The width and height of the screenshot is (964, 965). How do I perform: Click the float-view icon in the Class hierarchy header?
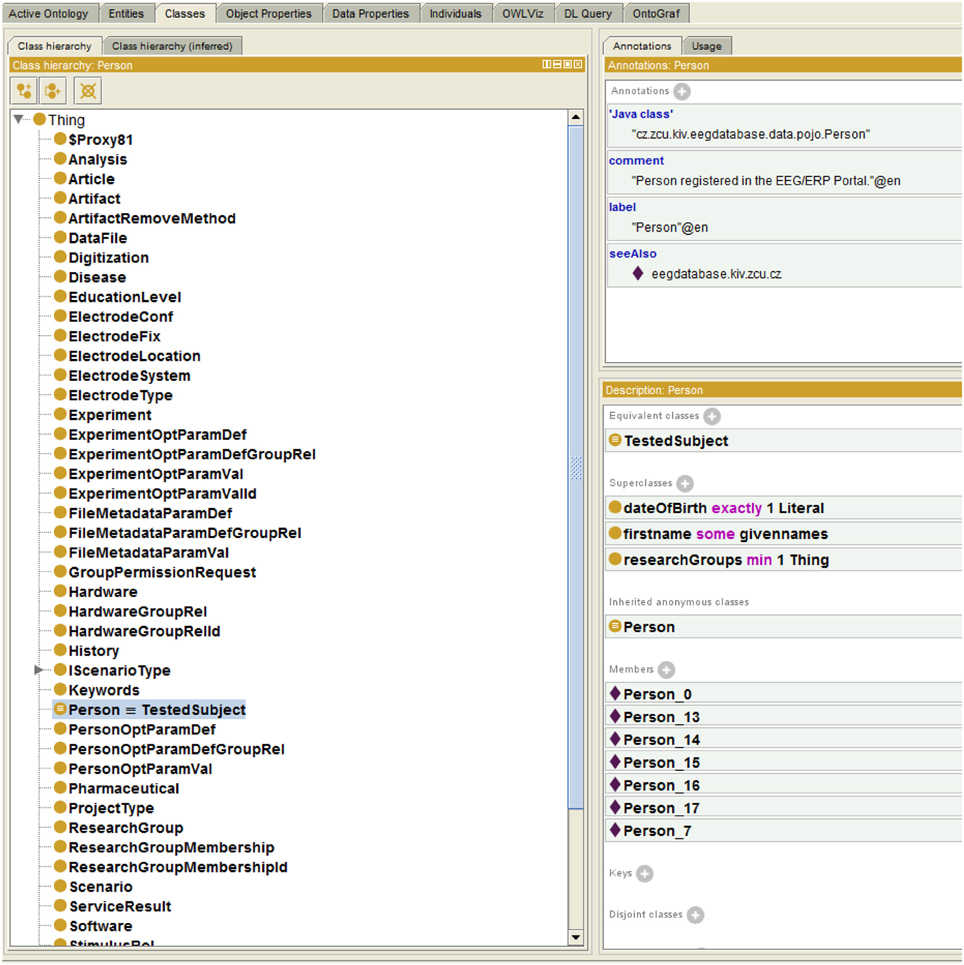tap(568, 64)
